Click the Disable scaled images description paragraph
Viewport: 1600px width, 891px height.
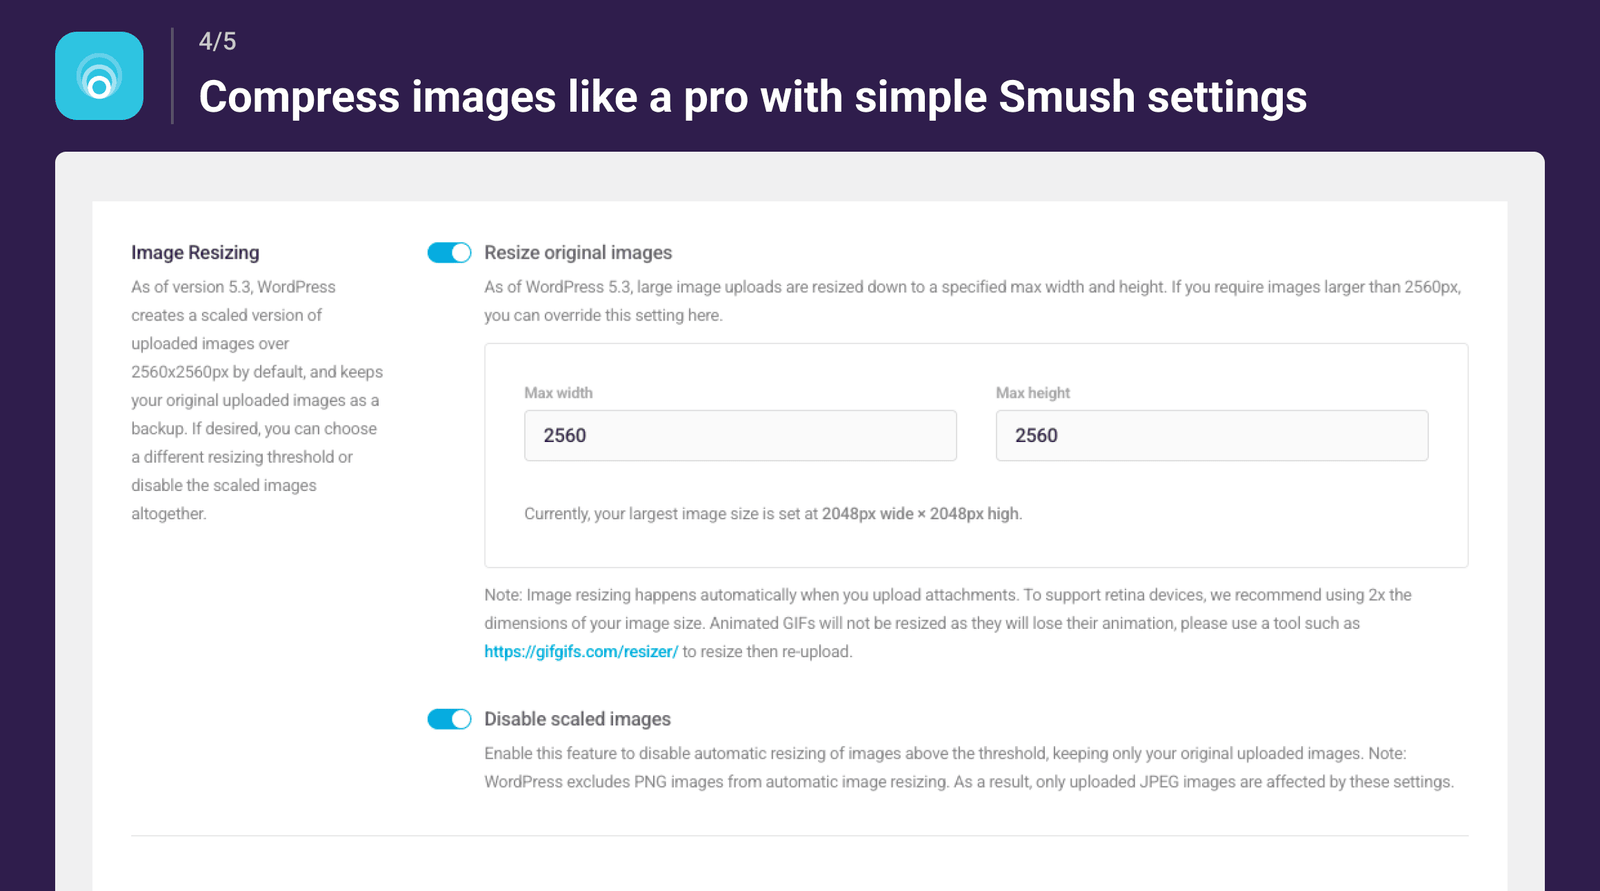tap(968, 768)
